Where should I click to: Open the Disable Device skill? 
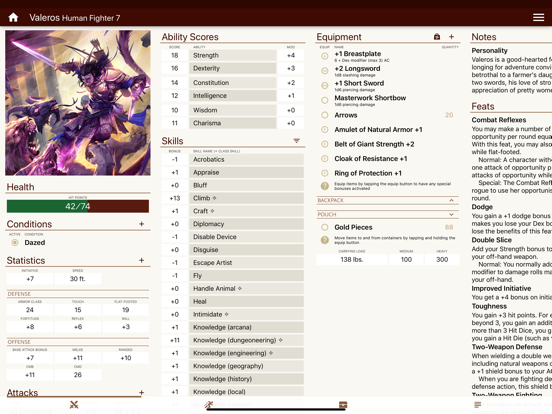pyautogui.click(x=246, y=237)
